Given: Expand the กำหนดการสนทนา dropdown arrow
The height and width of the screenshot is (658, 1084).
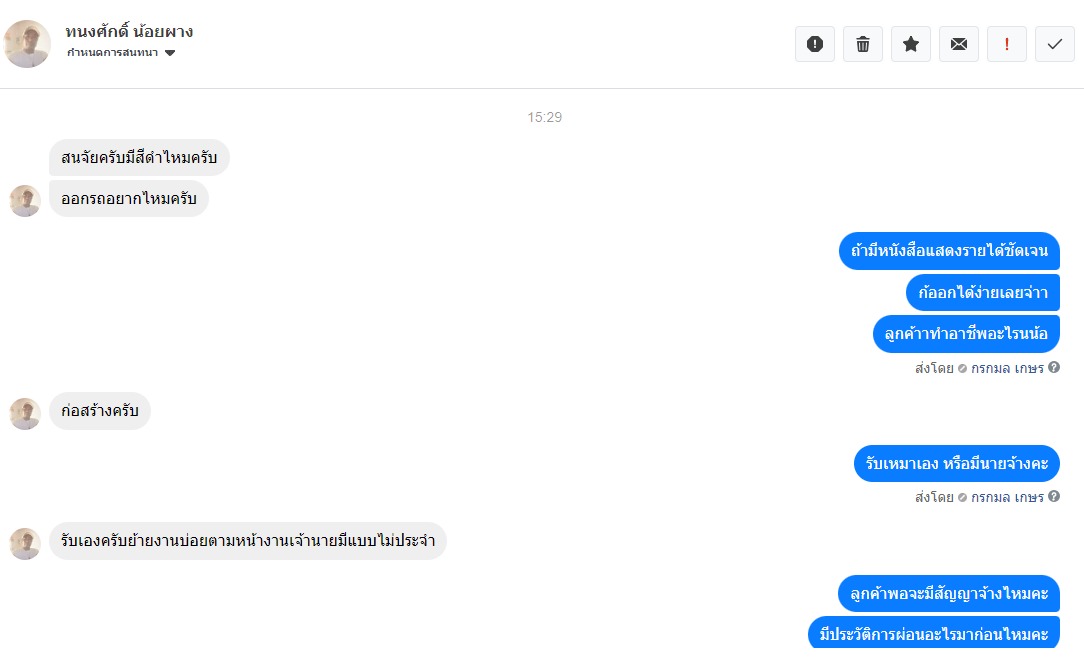Looking at the screenshot, I should 170,53.
